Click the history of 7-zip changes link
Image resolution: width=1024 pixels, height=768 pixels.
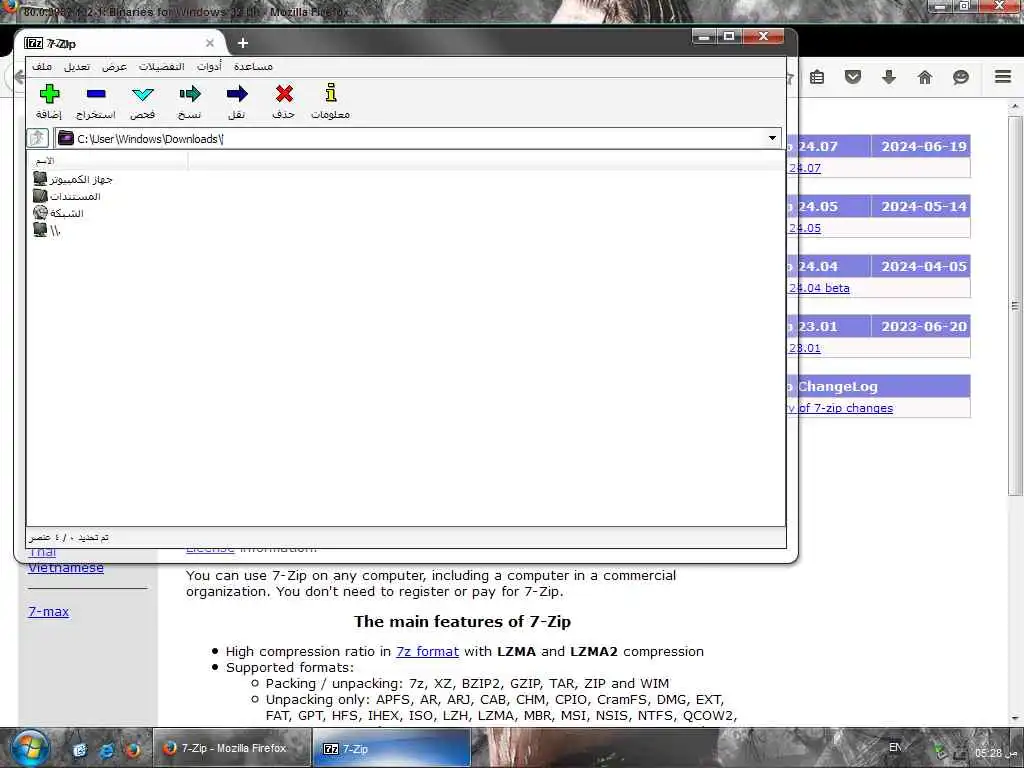840,408
